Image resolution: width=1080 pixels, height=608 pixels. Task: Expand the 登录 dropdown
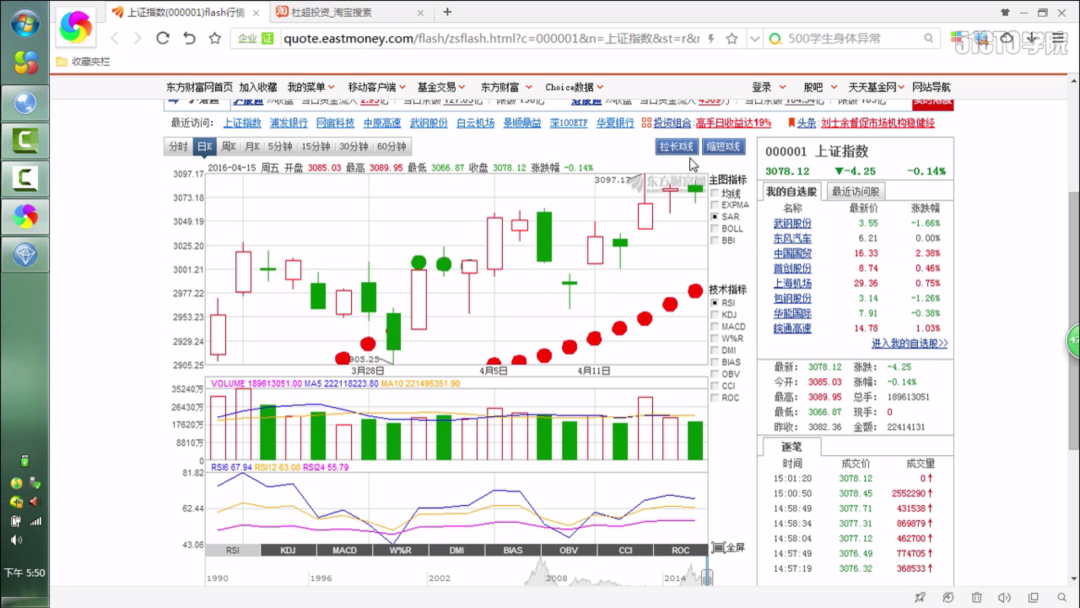(x=769, y=87)
